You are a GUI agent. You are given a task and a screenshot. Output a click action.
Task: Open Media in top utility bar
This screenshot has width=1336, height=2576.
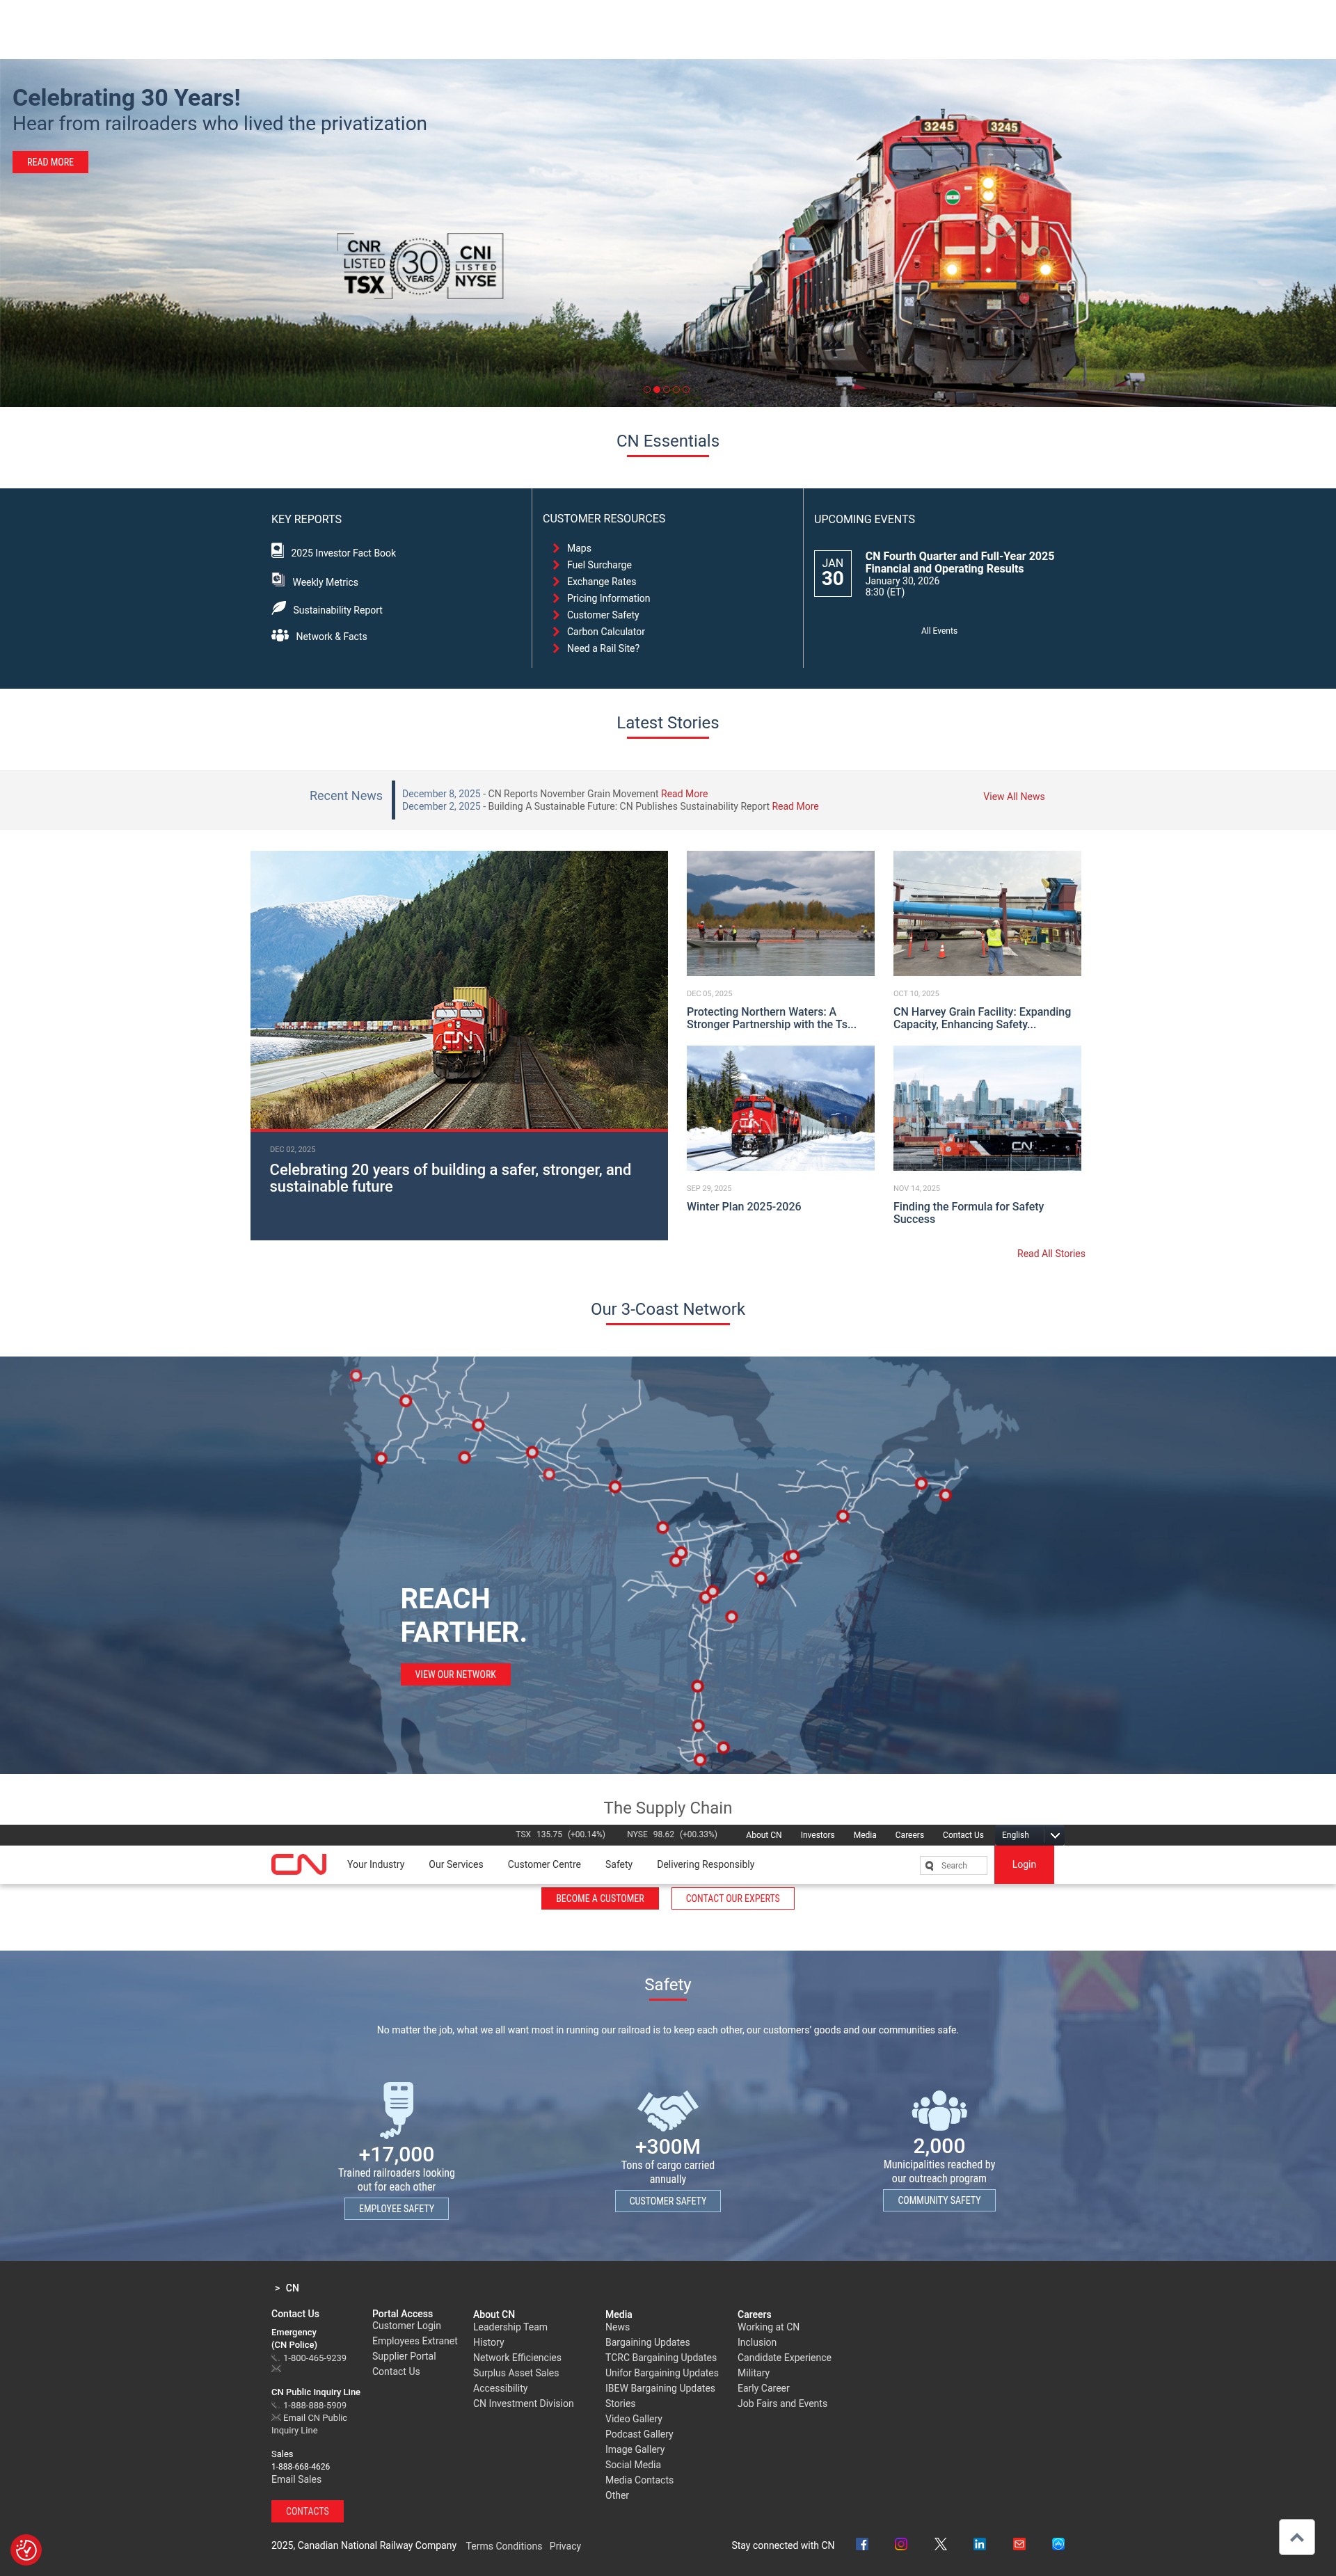coord(864,1835)
